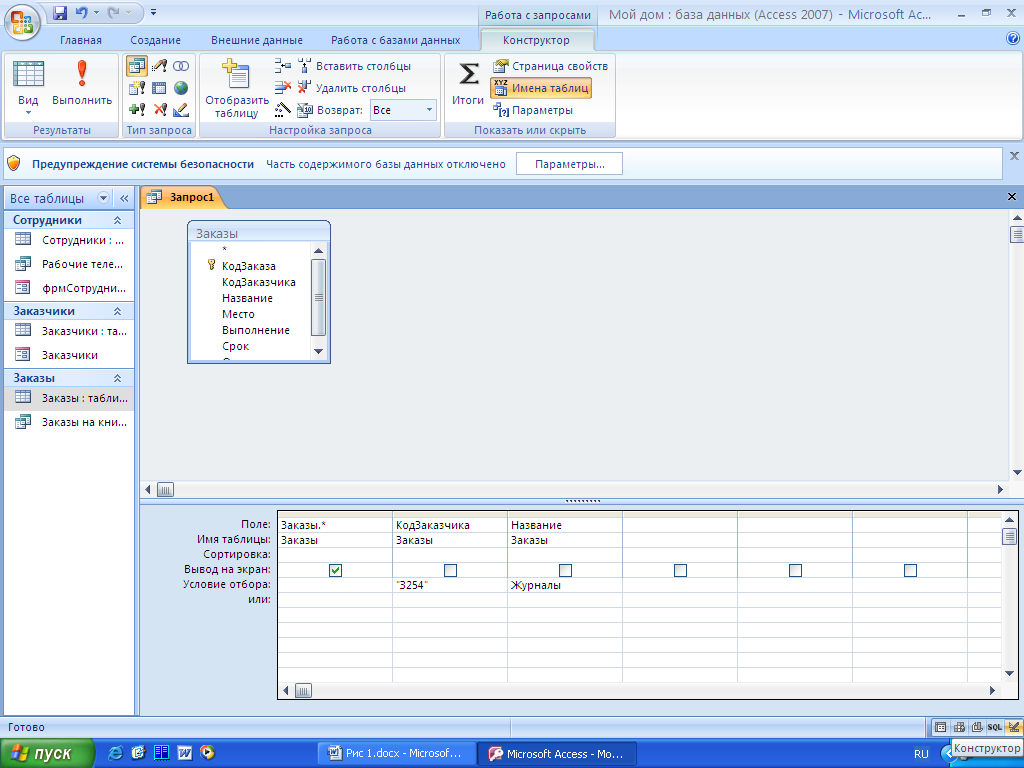Screen dimensions: 1024x768
Task: Choose the Union query type icon
Action: (x=181, y=66)
